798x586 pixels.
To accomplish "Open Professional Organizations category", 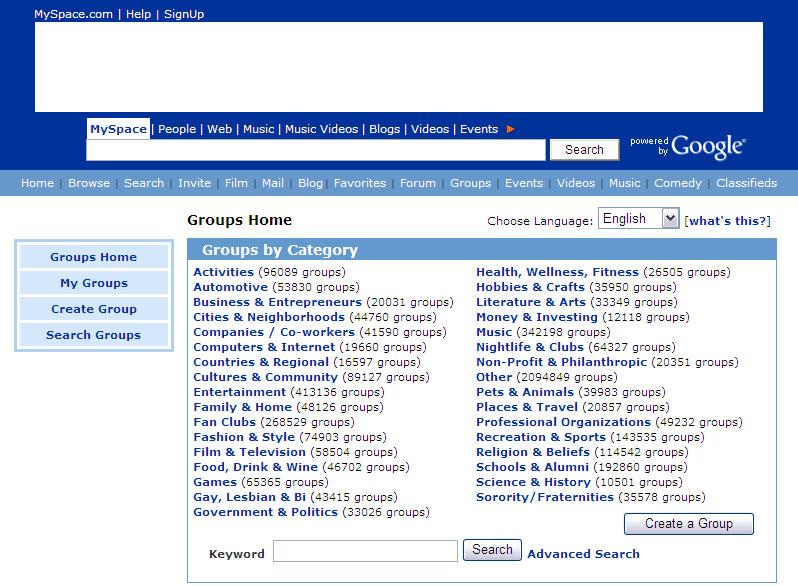I will pyautogui.click(x=563, y=422).
